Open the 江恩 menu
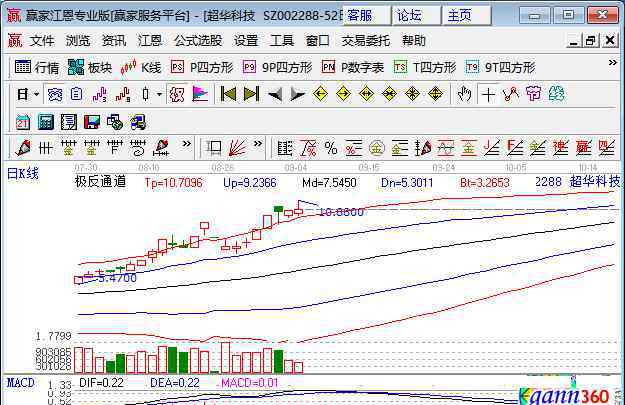This screenshot has width=625, height=405. click(x=149, y=41)
